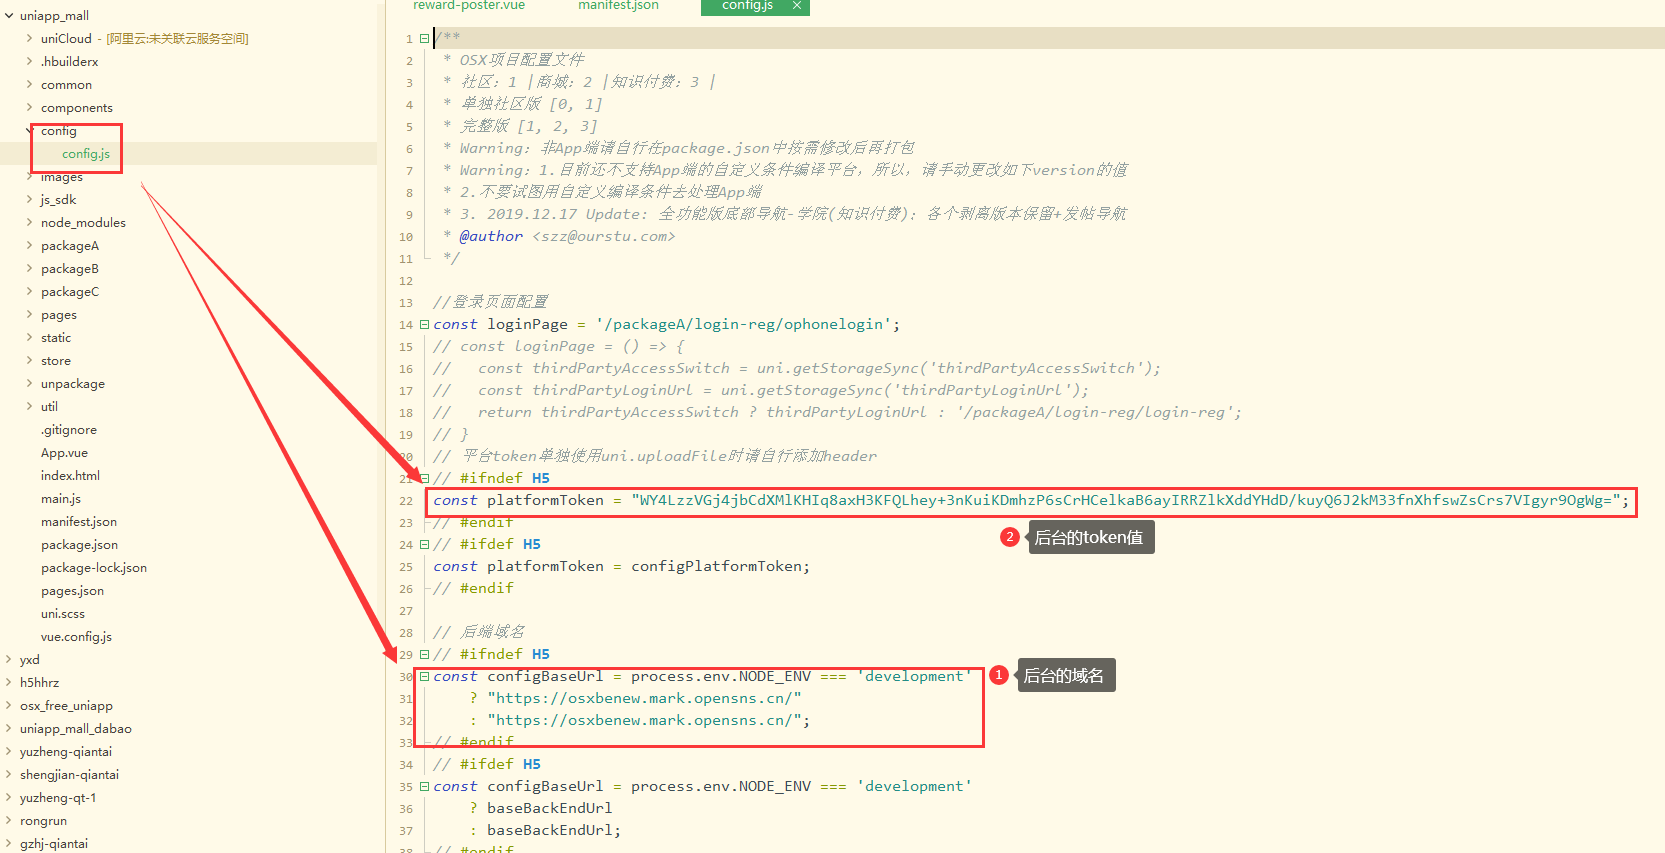
Task: Click the URL string on line 31
Action: pos(644,699)
